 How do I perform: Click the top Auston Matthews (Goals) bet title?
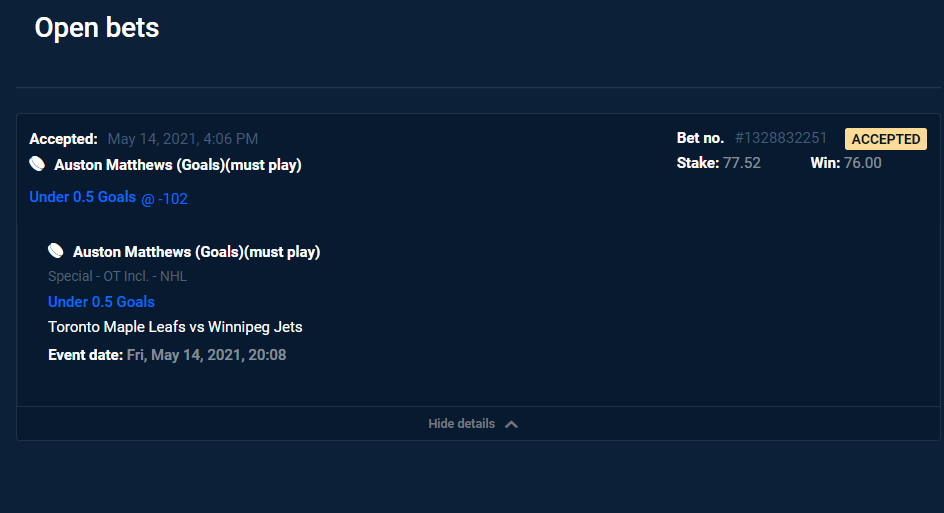[178, 165]
